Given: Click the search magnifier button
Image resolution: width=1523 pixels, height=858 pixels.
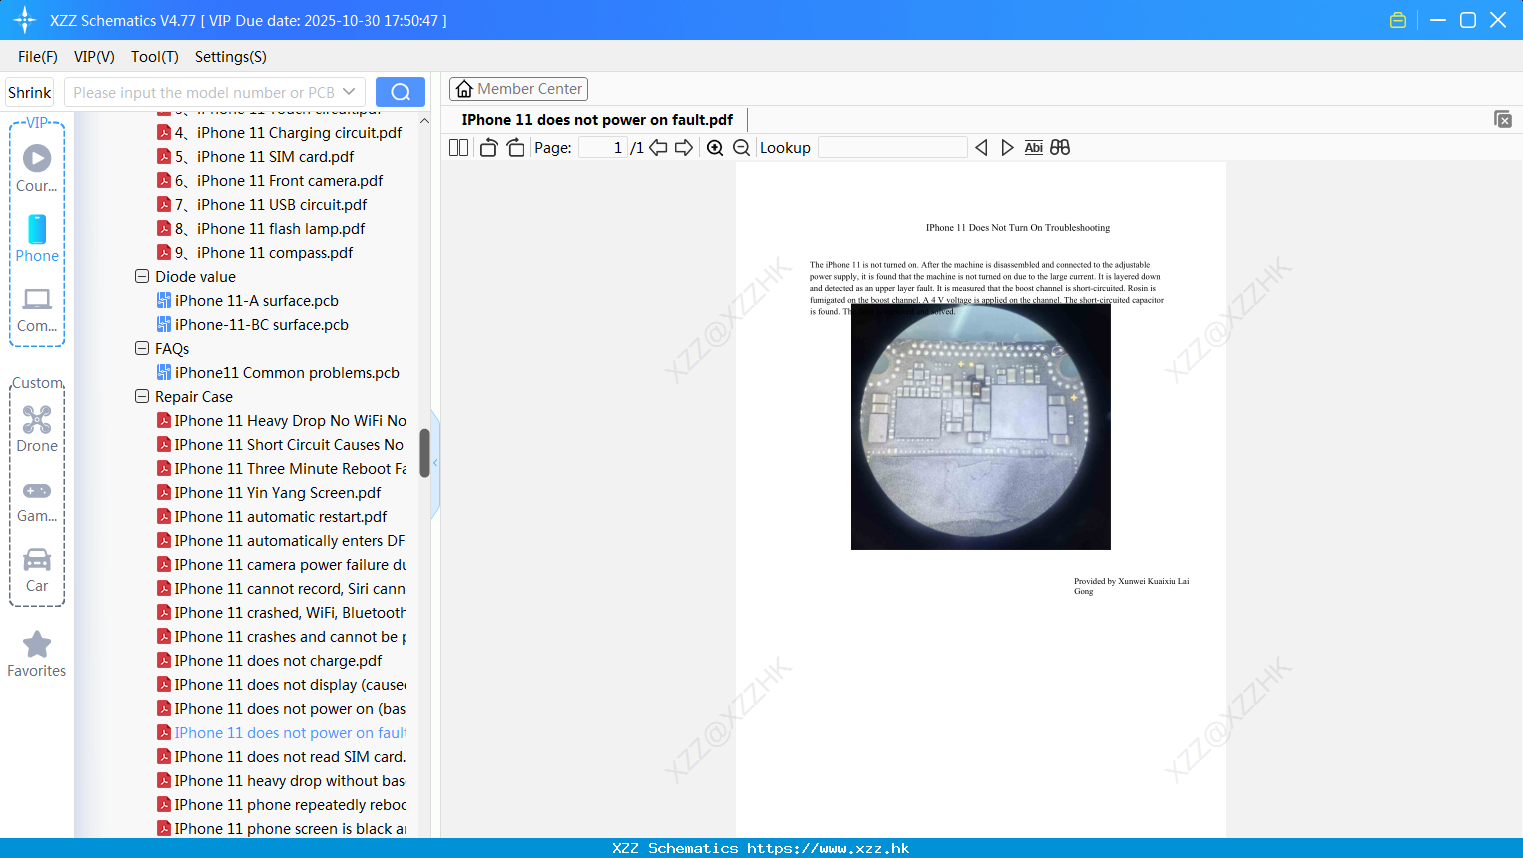Looking at the screenshot, I should coord(400,92).
